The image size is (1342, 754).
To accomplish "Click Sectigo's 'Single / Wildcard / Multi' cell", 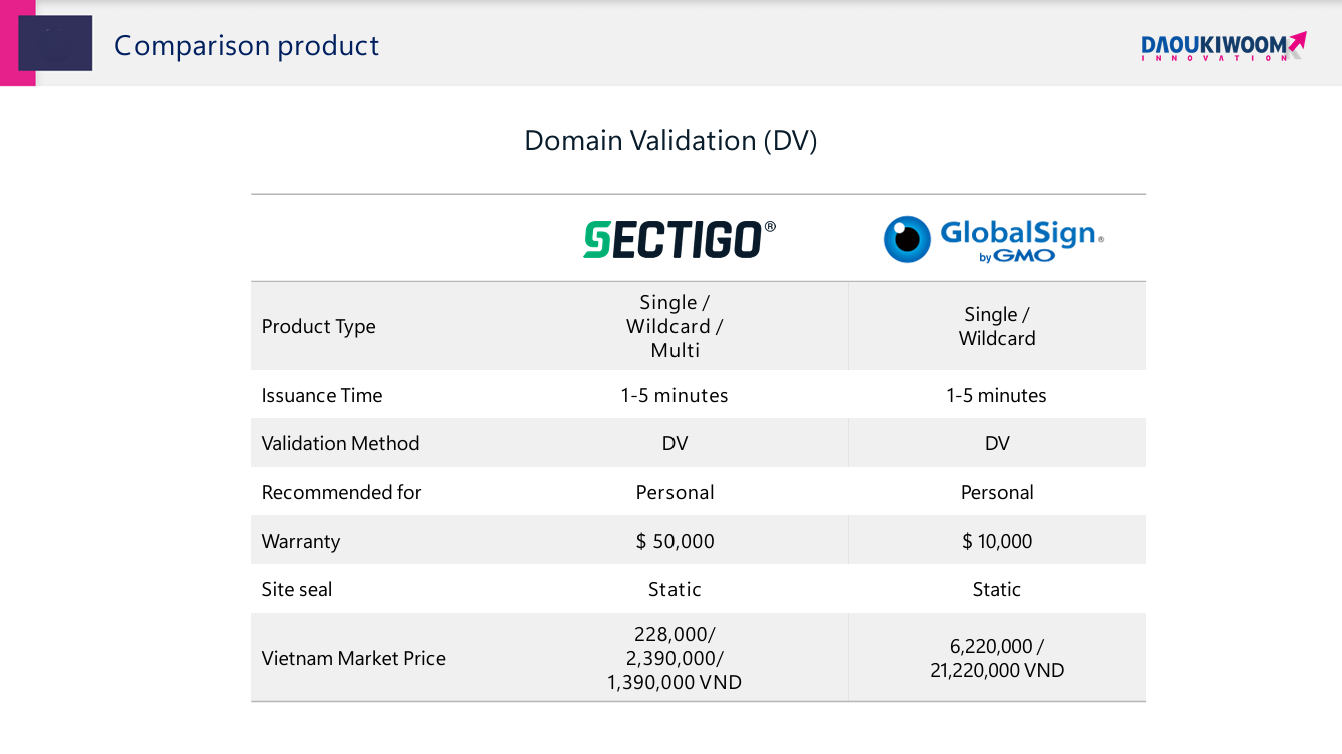I will tap(675, 326).
